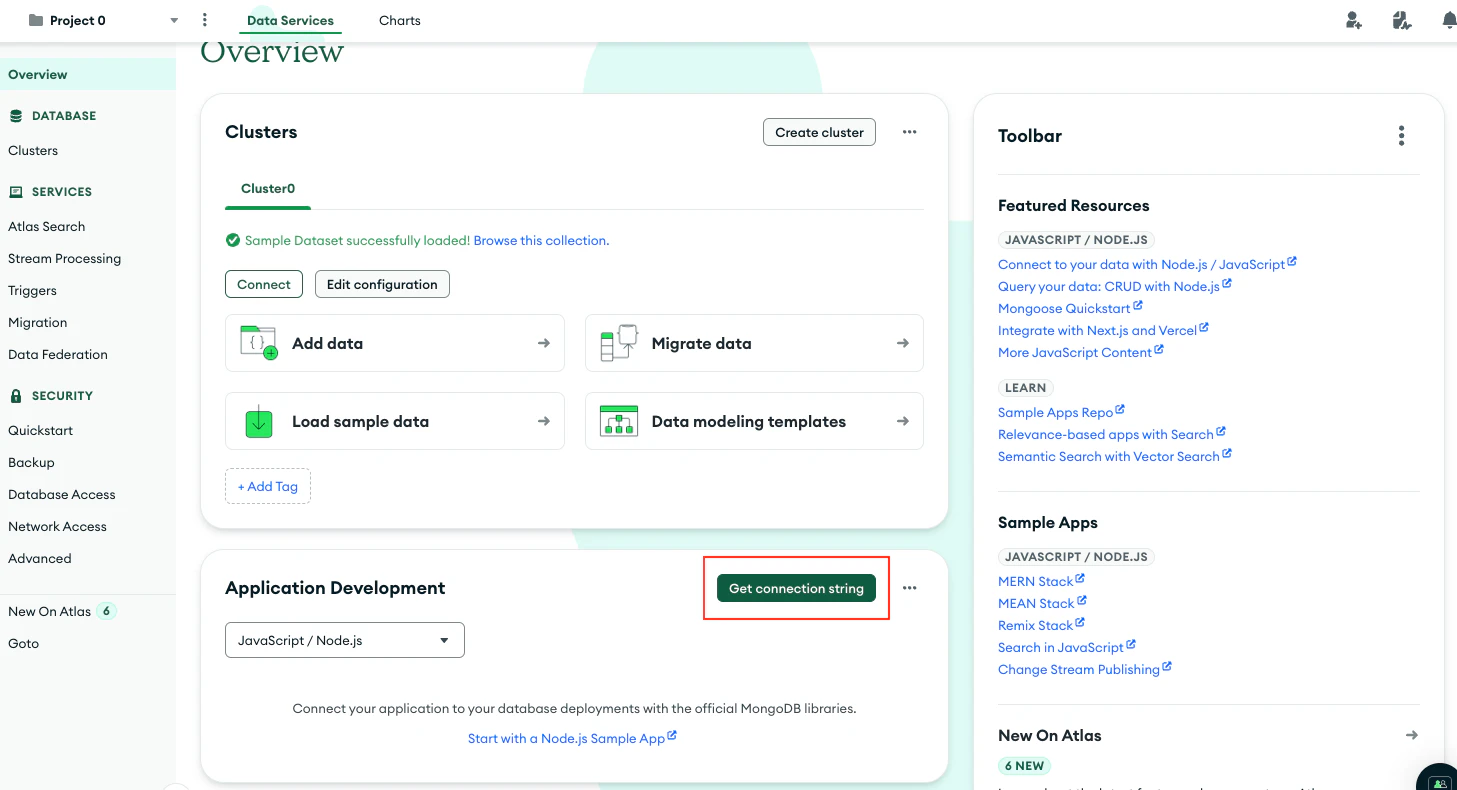
Task: Click Get connection string button
Action: click(796, 588)
